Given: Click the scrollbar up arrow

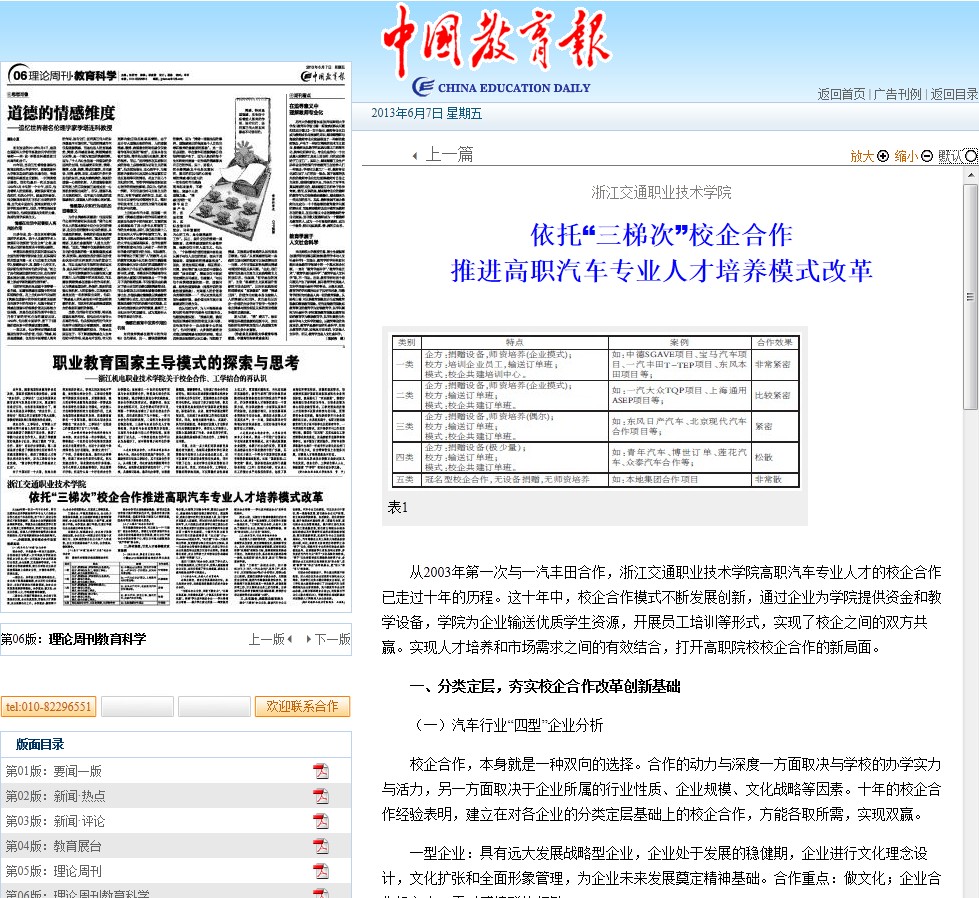Looking at the screenshot, I should point(970,175).
